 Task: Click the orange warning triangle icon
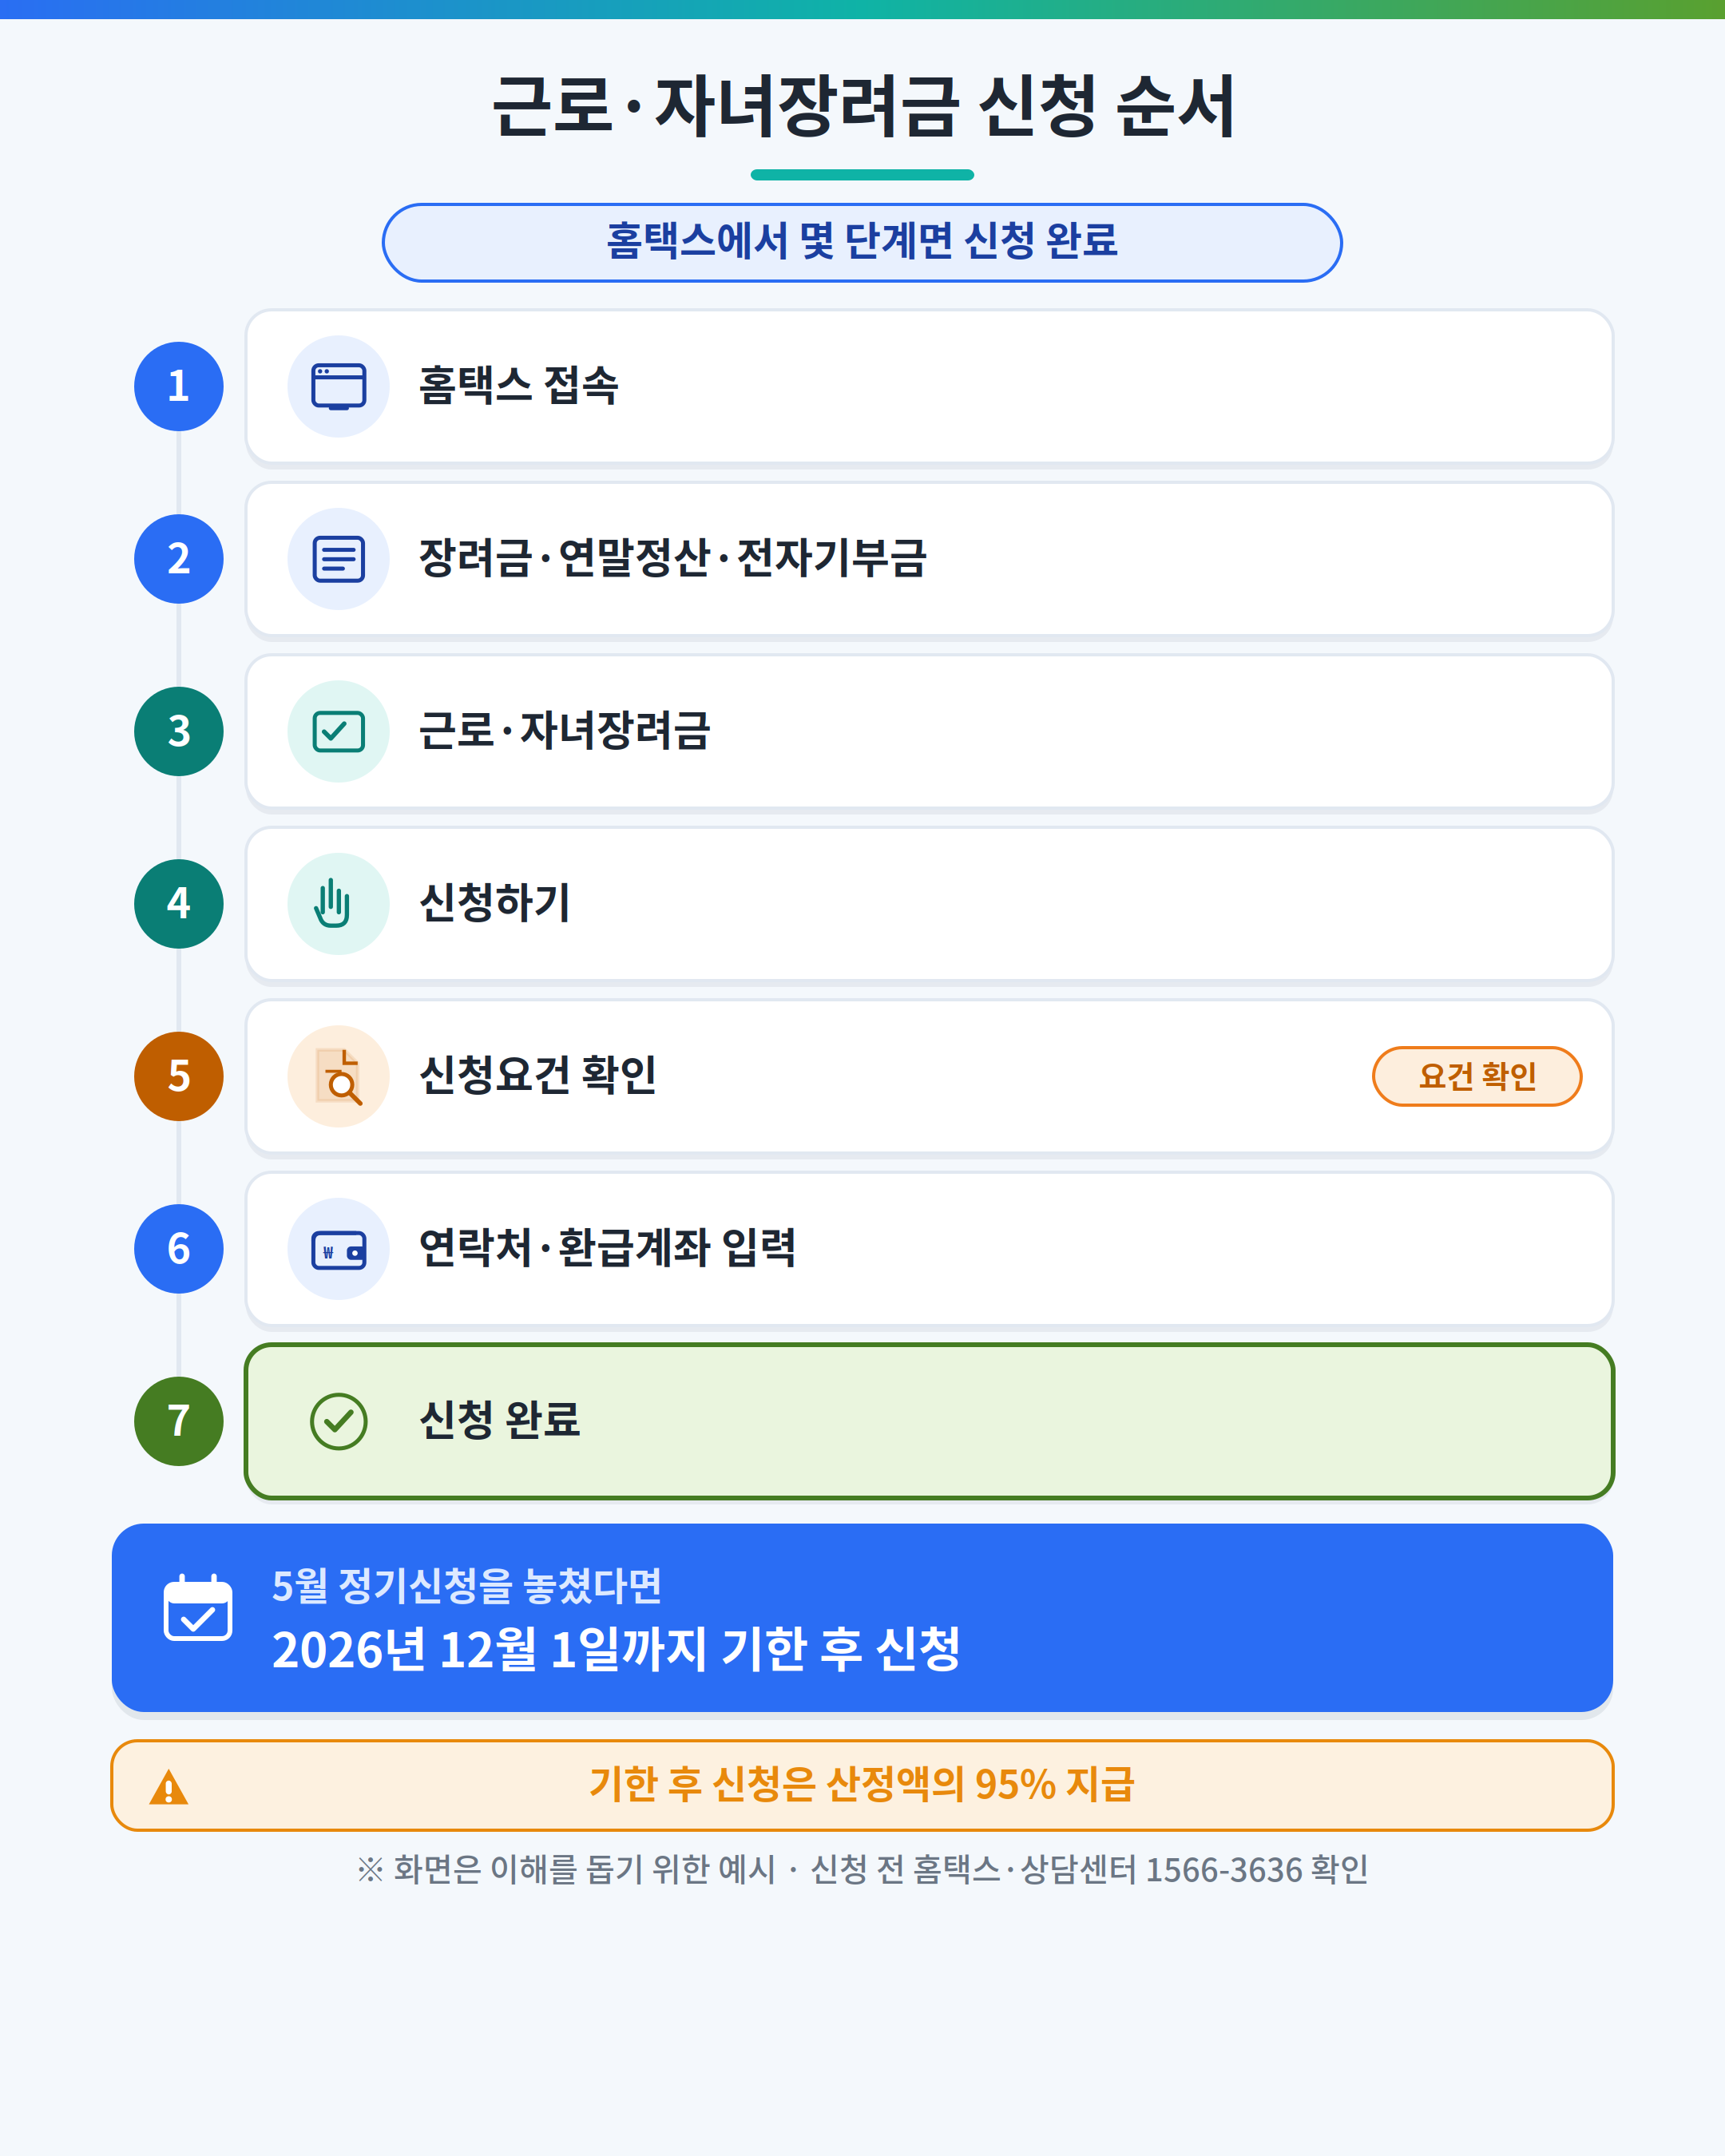(x=168, y=1788)
